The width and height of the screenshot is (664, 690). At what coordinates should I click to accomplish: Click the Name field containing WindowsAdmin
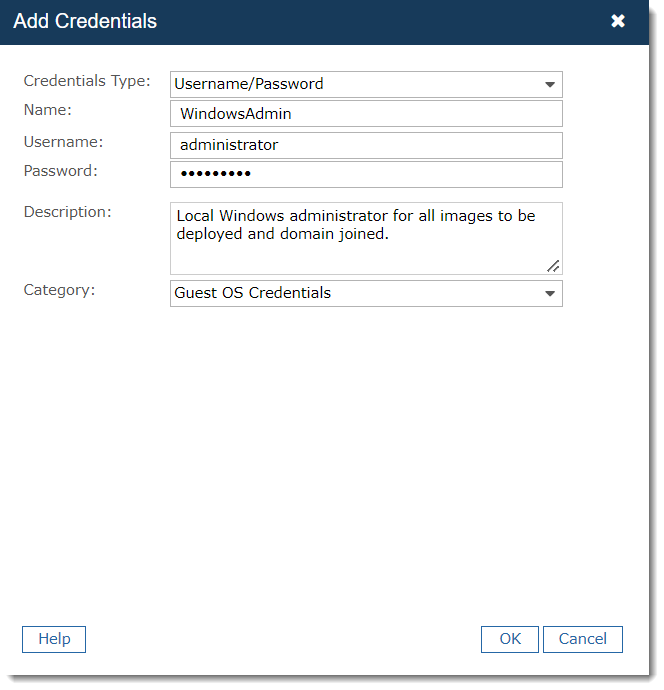coord(366,114)
